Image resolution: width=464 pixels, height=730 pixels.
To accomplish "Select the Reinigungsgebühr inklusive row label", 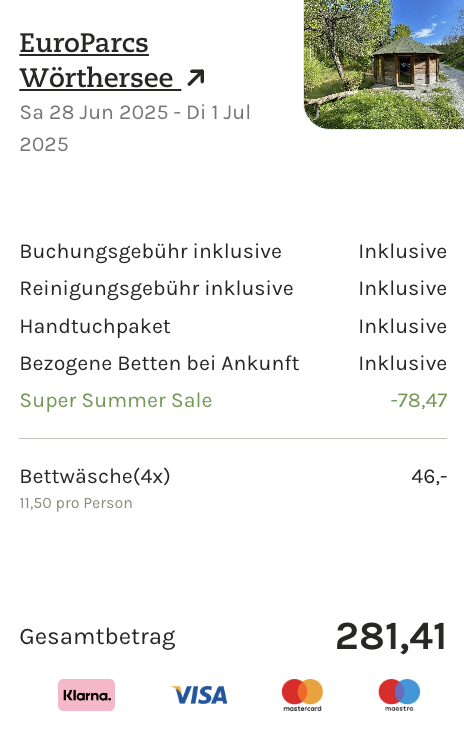I will coord(156,289).
